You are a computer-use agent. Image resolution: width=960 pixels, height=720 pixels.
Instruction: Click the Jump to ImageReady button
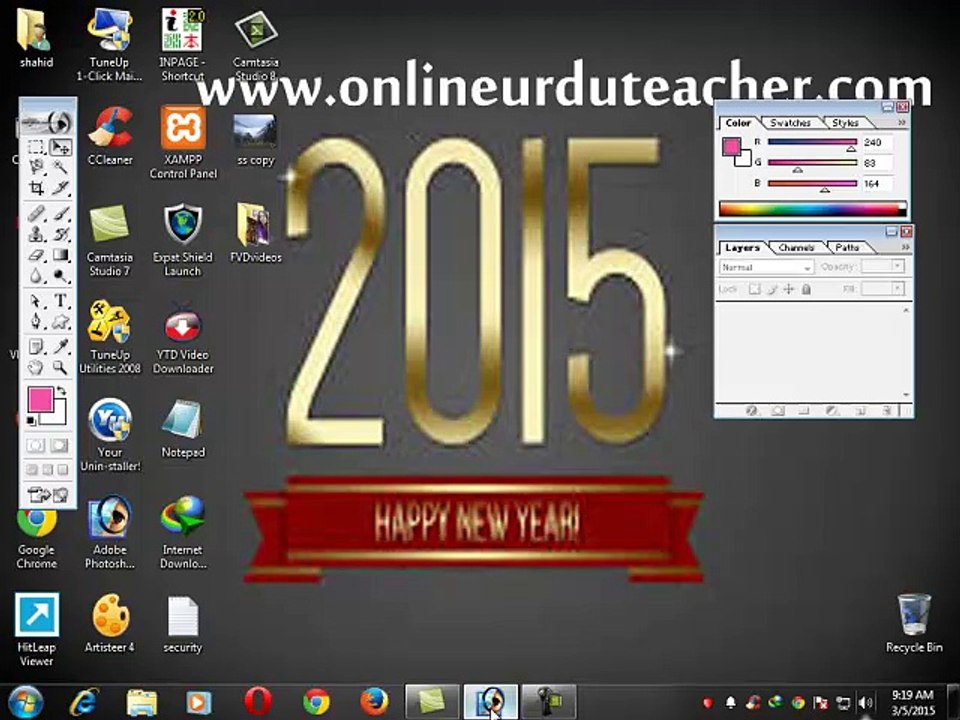[x=48, y=494]
